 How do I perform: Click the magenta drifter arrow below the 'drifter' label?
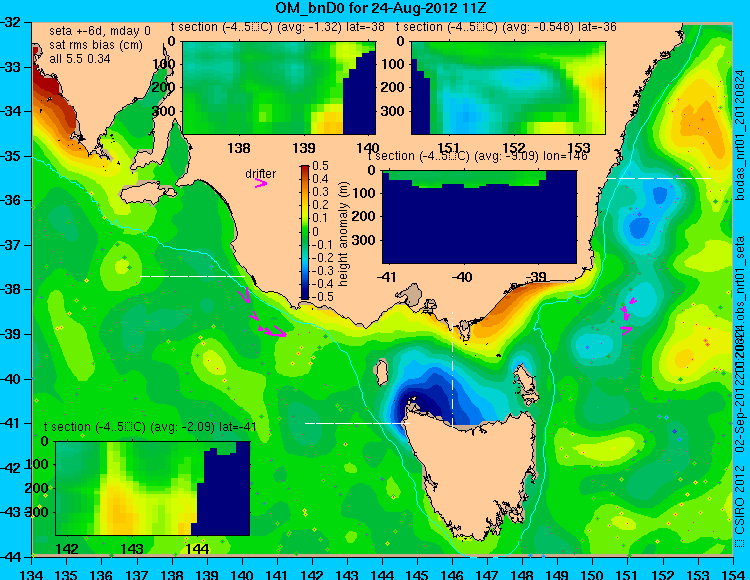pyautogui.click(x=261, y=183)
